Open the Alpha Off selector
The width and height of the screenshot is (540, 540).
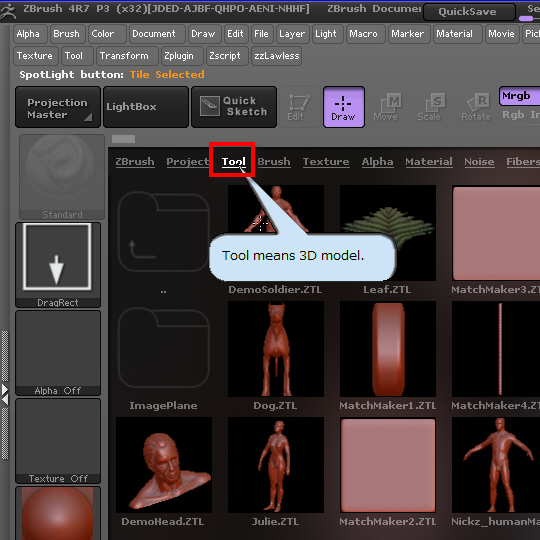click(58, 353)
